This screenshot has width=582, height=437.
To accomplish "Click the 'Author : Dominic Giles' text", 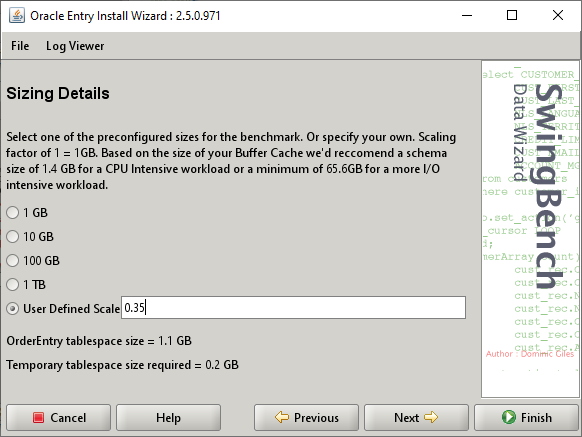I will 530,354.
